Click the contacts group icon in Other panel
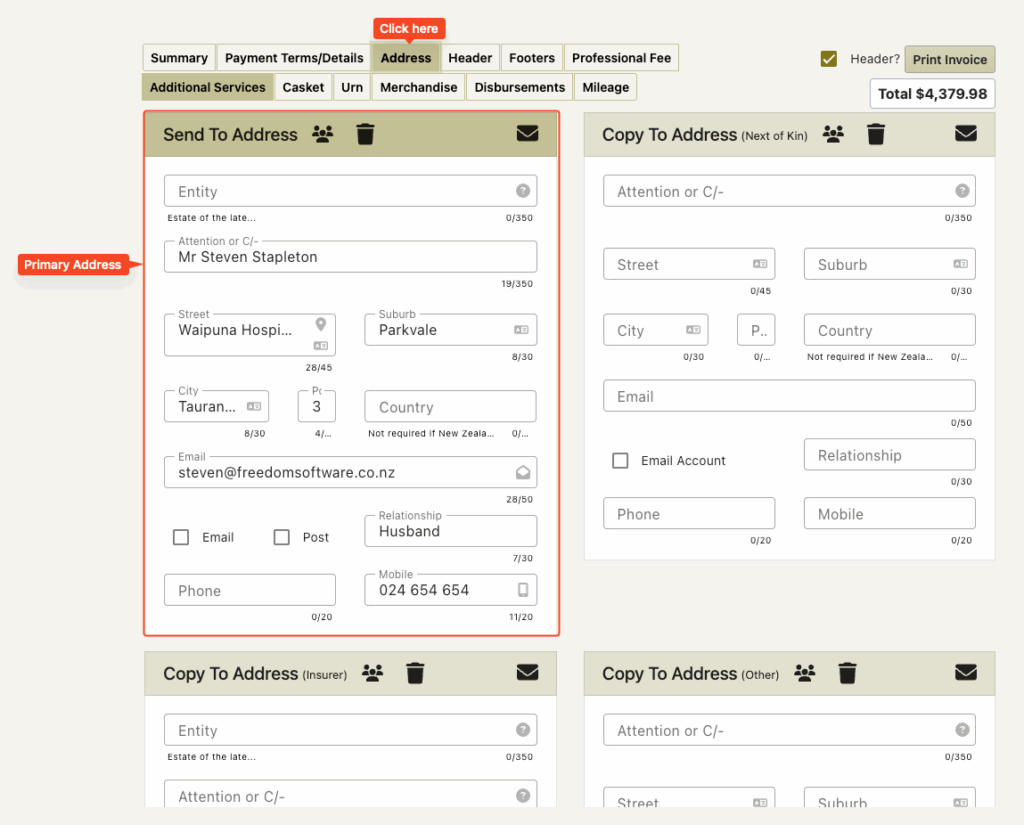The width and height of the screenshot is (1024, 825). 805,673
